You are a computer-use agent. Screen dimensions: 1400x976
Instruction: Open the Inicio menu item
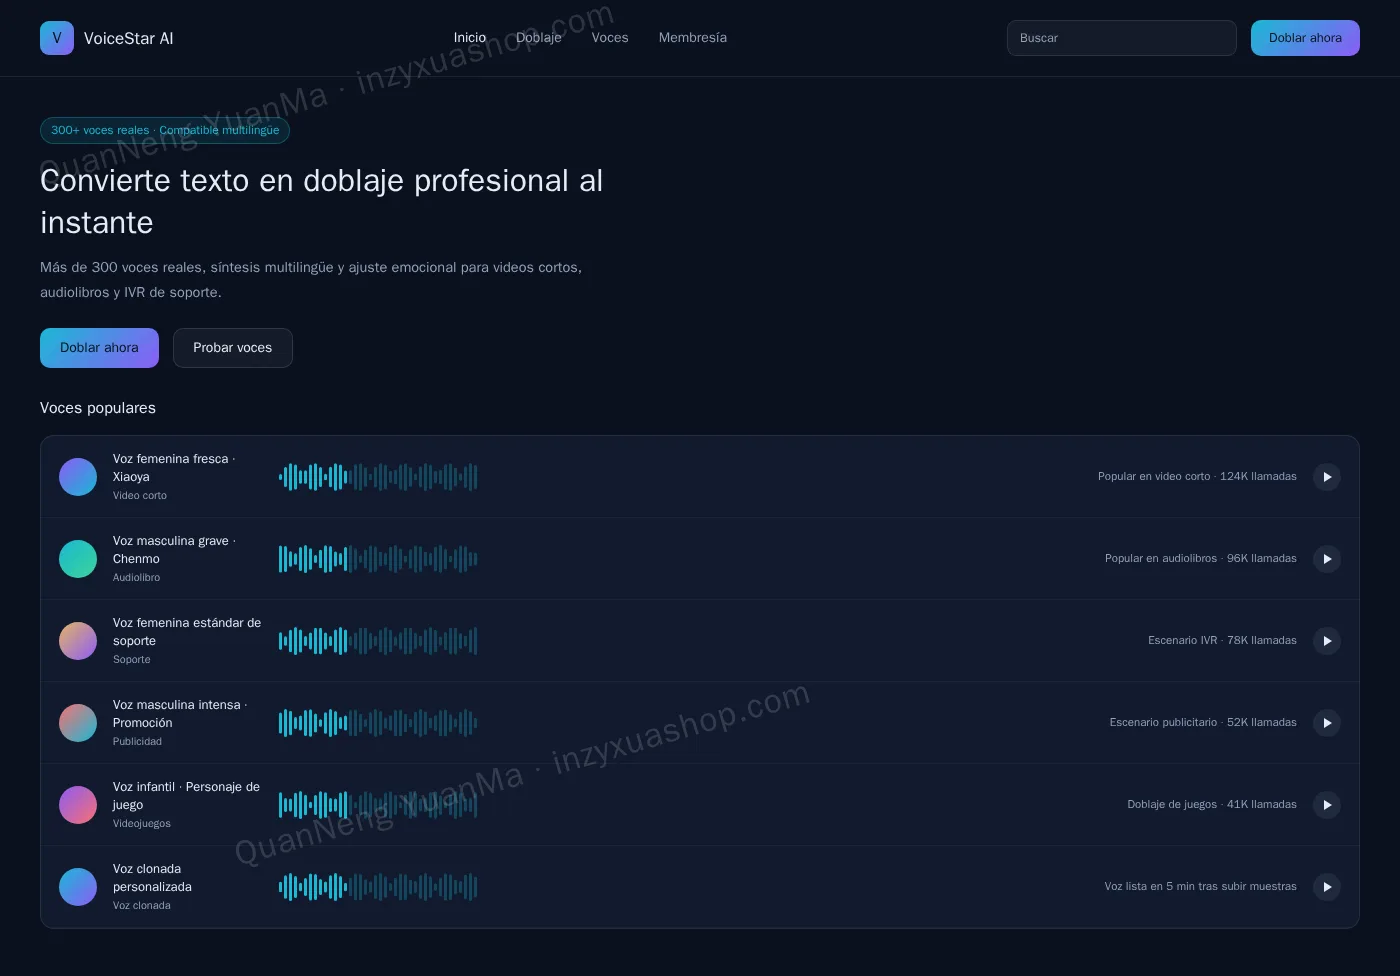[x=470, y=38]
